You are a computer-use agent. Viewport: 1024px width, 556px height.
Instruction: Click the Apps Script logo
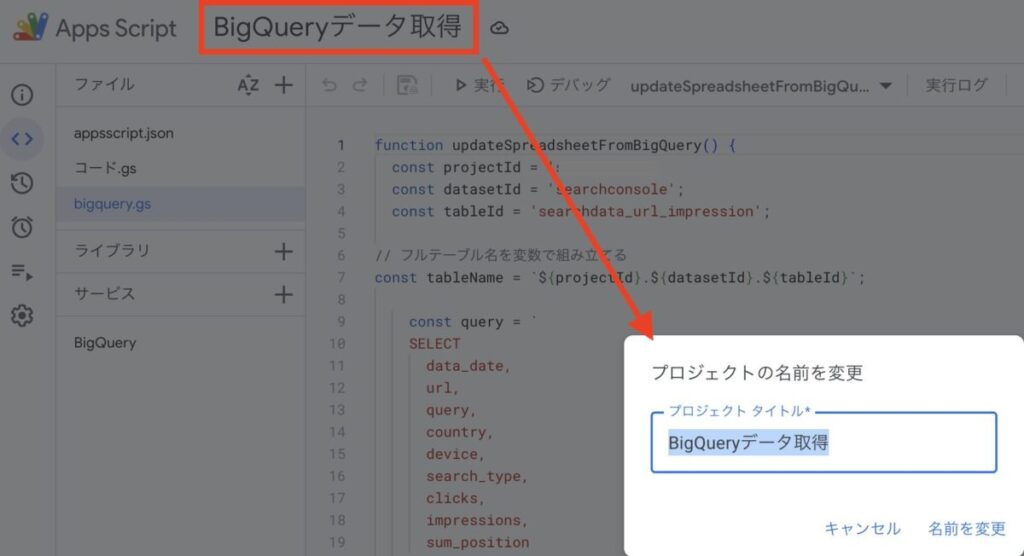coord(30,27)
